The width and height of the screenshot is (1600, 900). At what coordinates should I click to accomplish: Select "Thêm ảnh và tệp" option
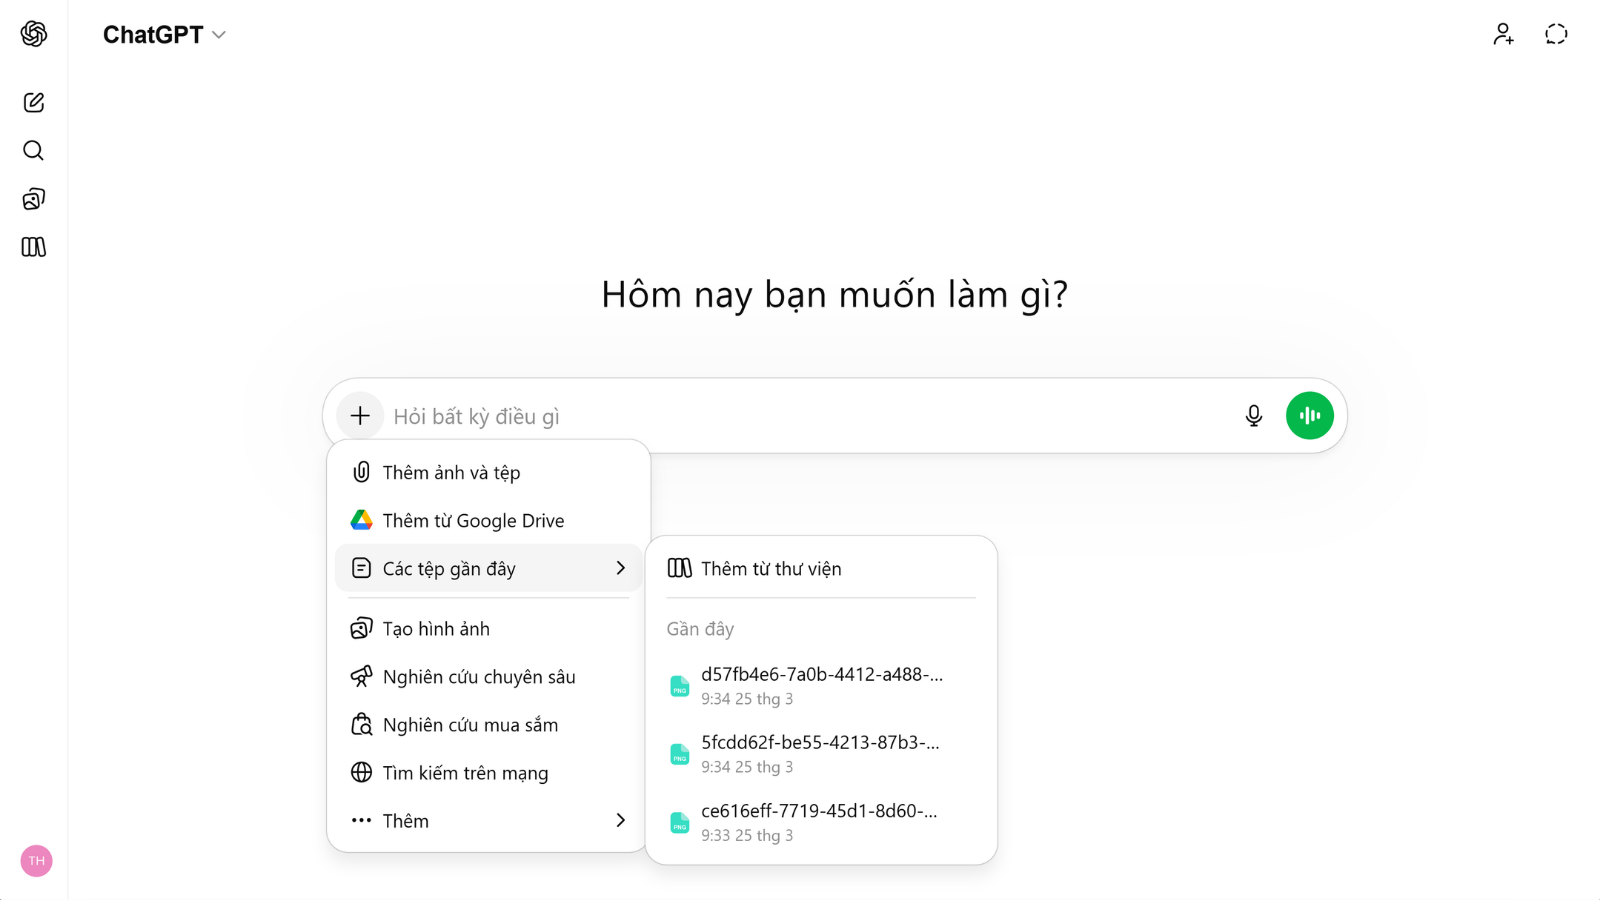[x=451, y=473]
